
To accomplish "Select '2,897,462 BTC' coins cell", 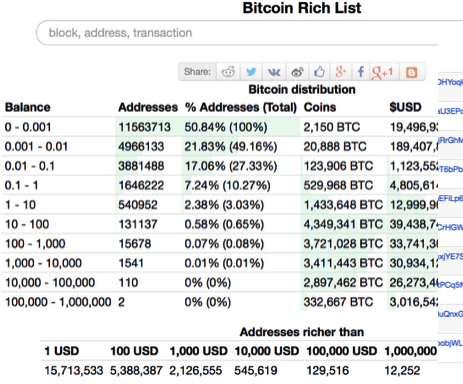I will click(343, 282).
